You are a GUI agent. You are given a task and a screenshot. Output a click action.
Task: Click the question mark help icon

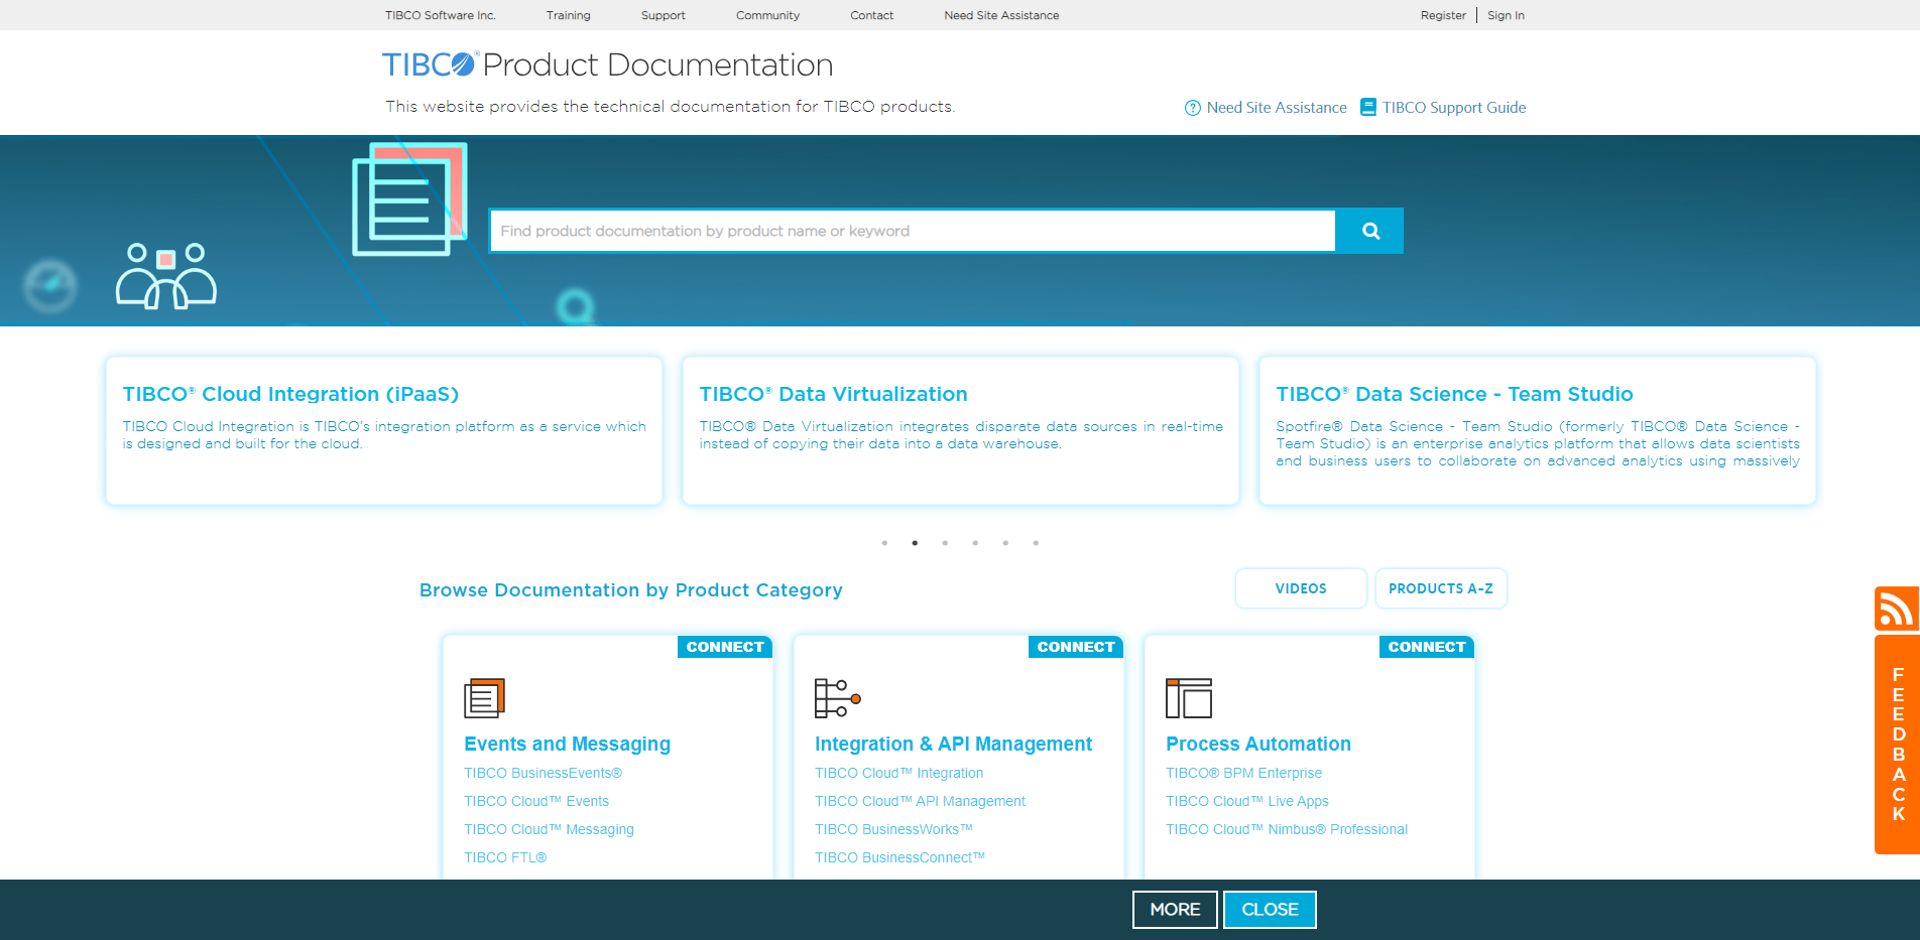[x=1192, y=108]
